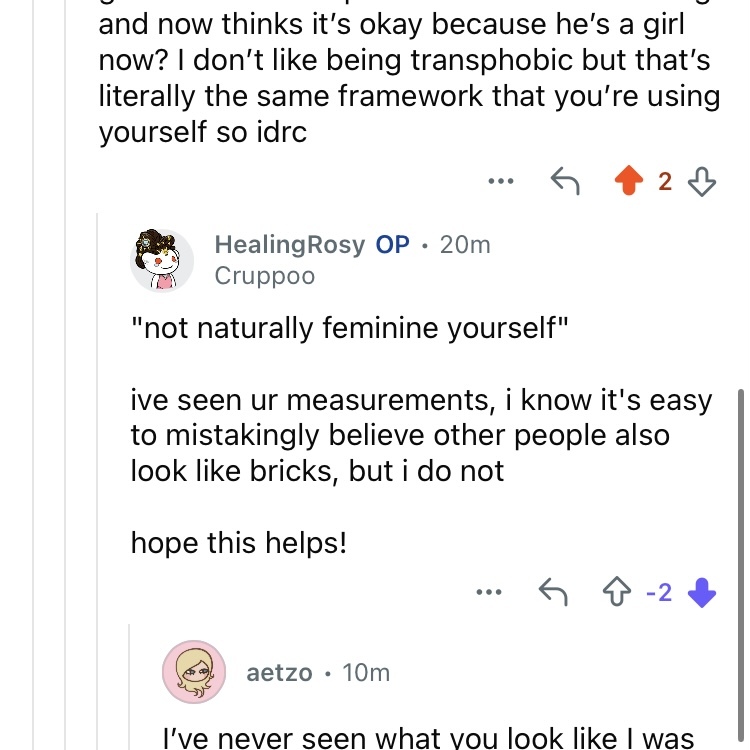Screen dimensions: 750x750
Task: Open aetzo's user profile
Action: tap(279, 672)
